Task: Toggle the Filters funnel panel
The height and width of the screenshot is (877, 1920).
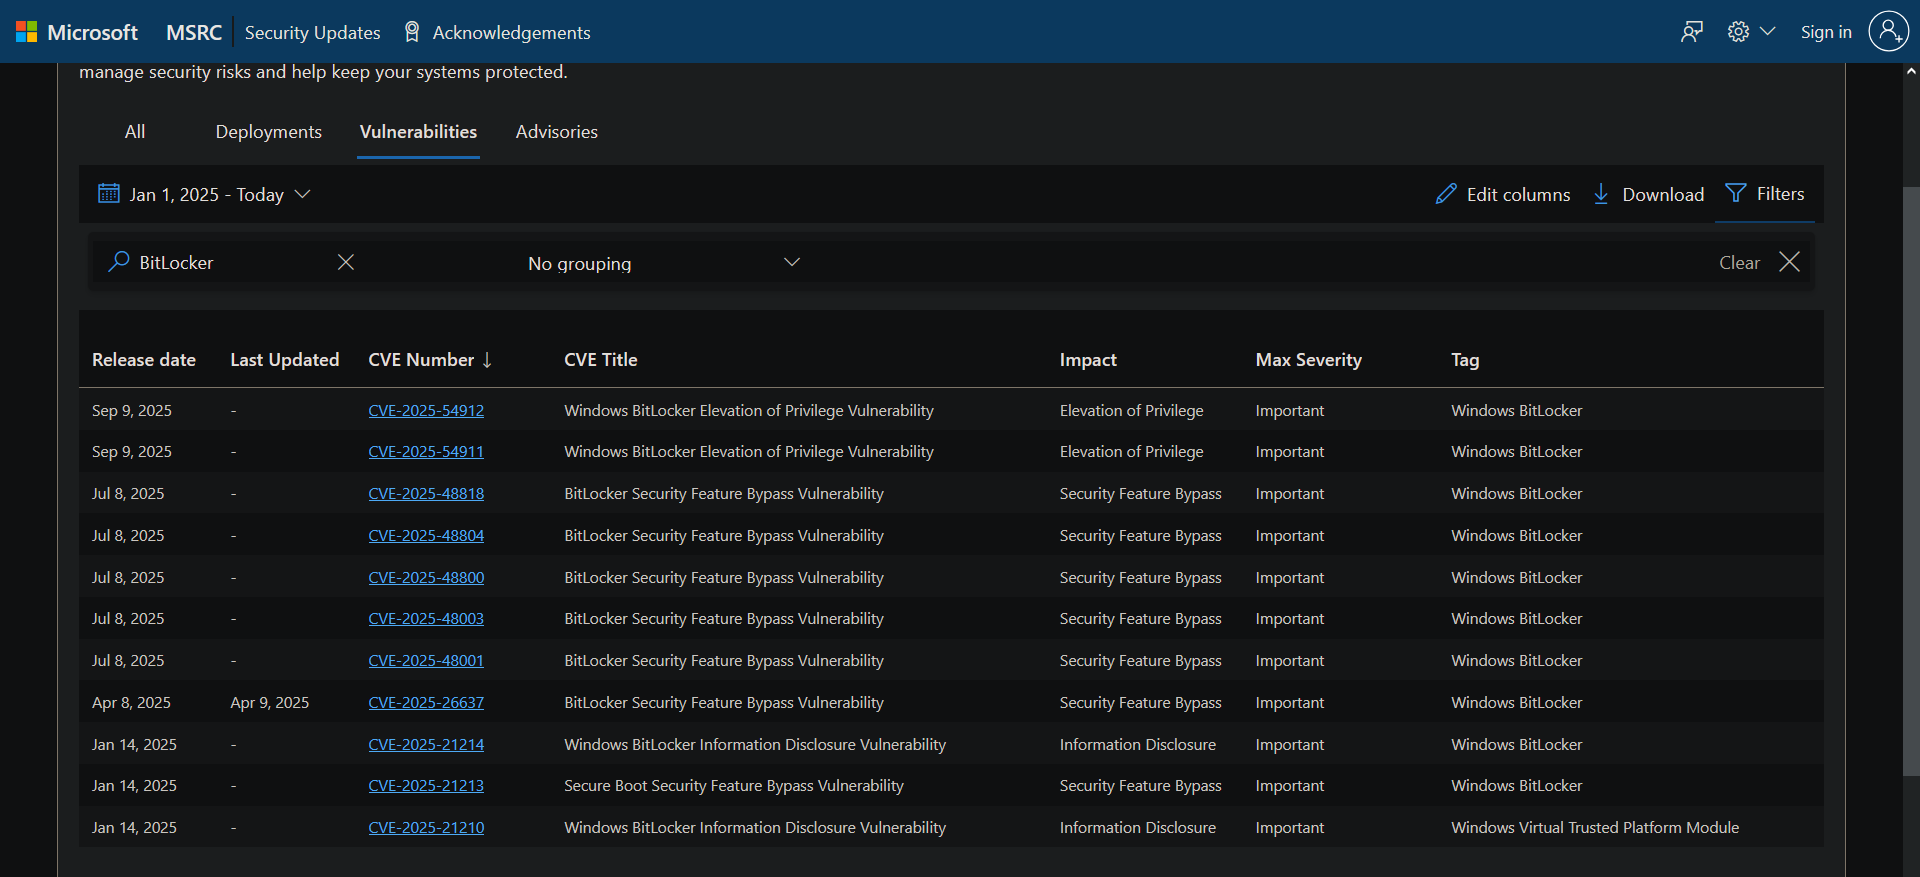Action: [x=1765, y=194]
